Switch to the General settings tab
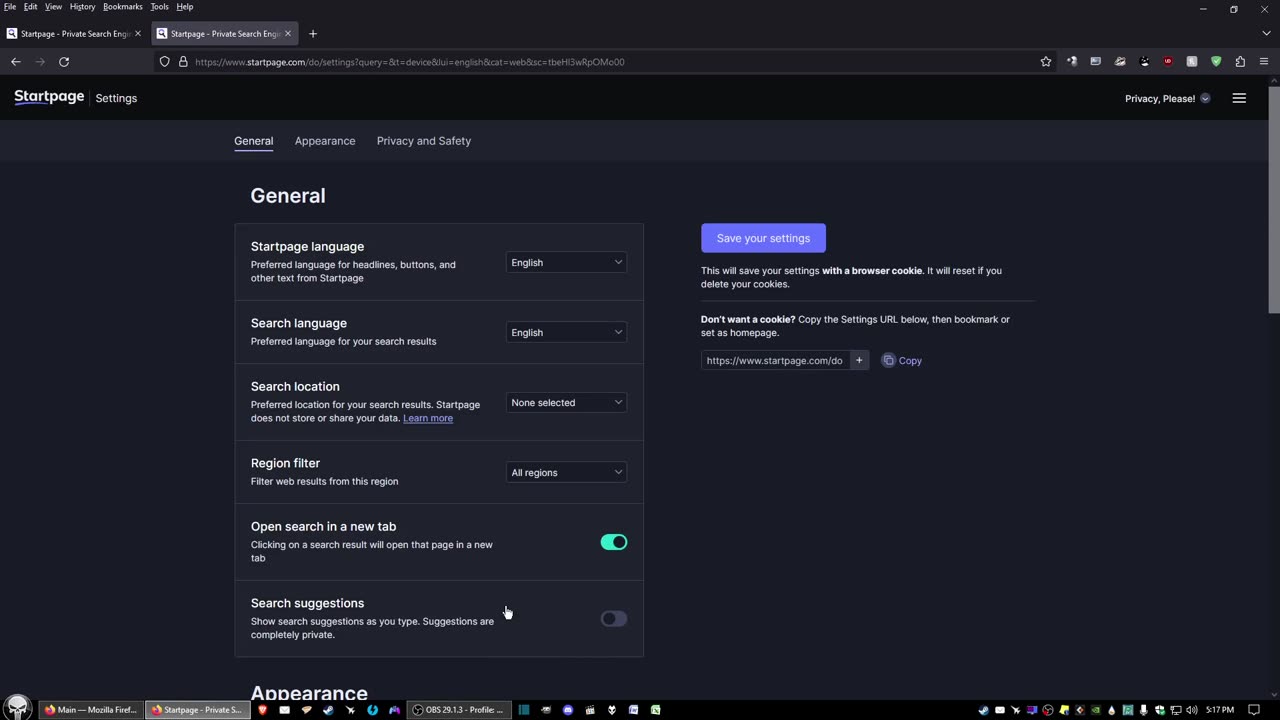The image size is (1280, 720). 253,141
